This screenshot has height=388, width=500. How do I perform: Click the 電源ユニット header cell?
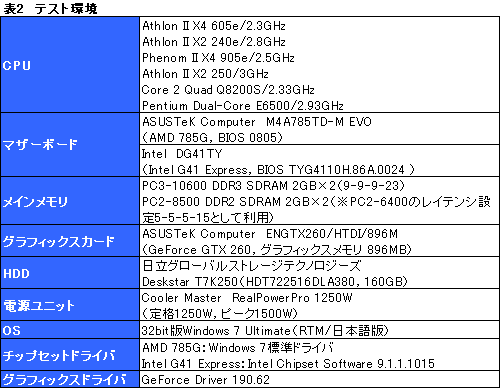click(70, 305)
